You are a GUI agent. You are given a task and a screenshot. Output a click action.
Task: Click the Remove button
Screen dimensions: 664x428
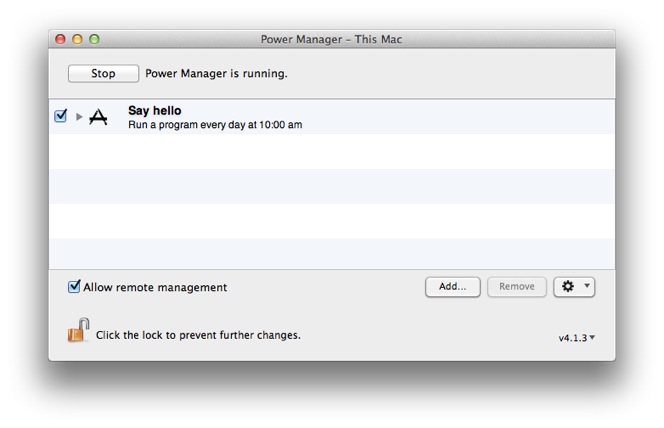(x=517, y=287)
